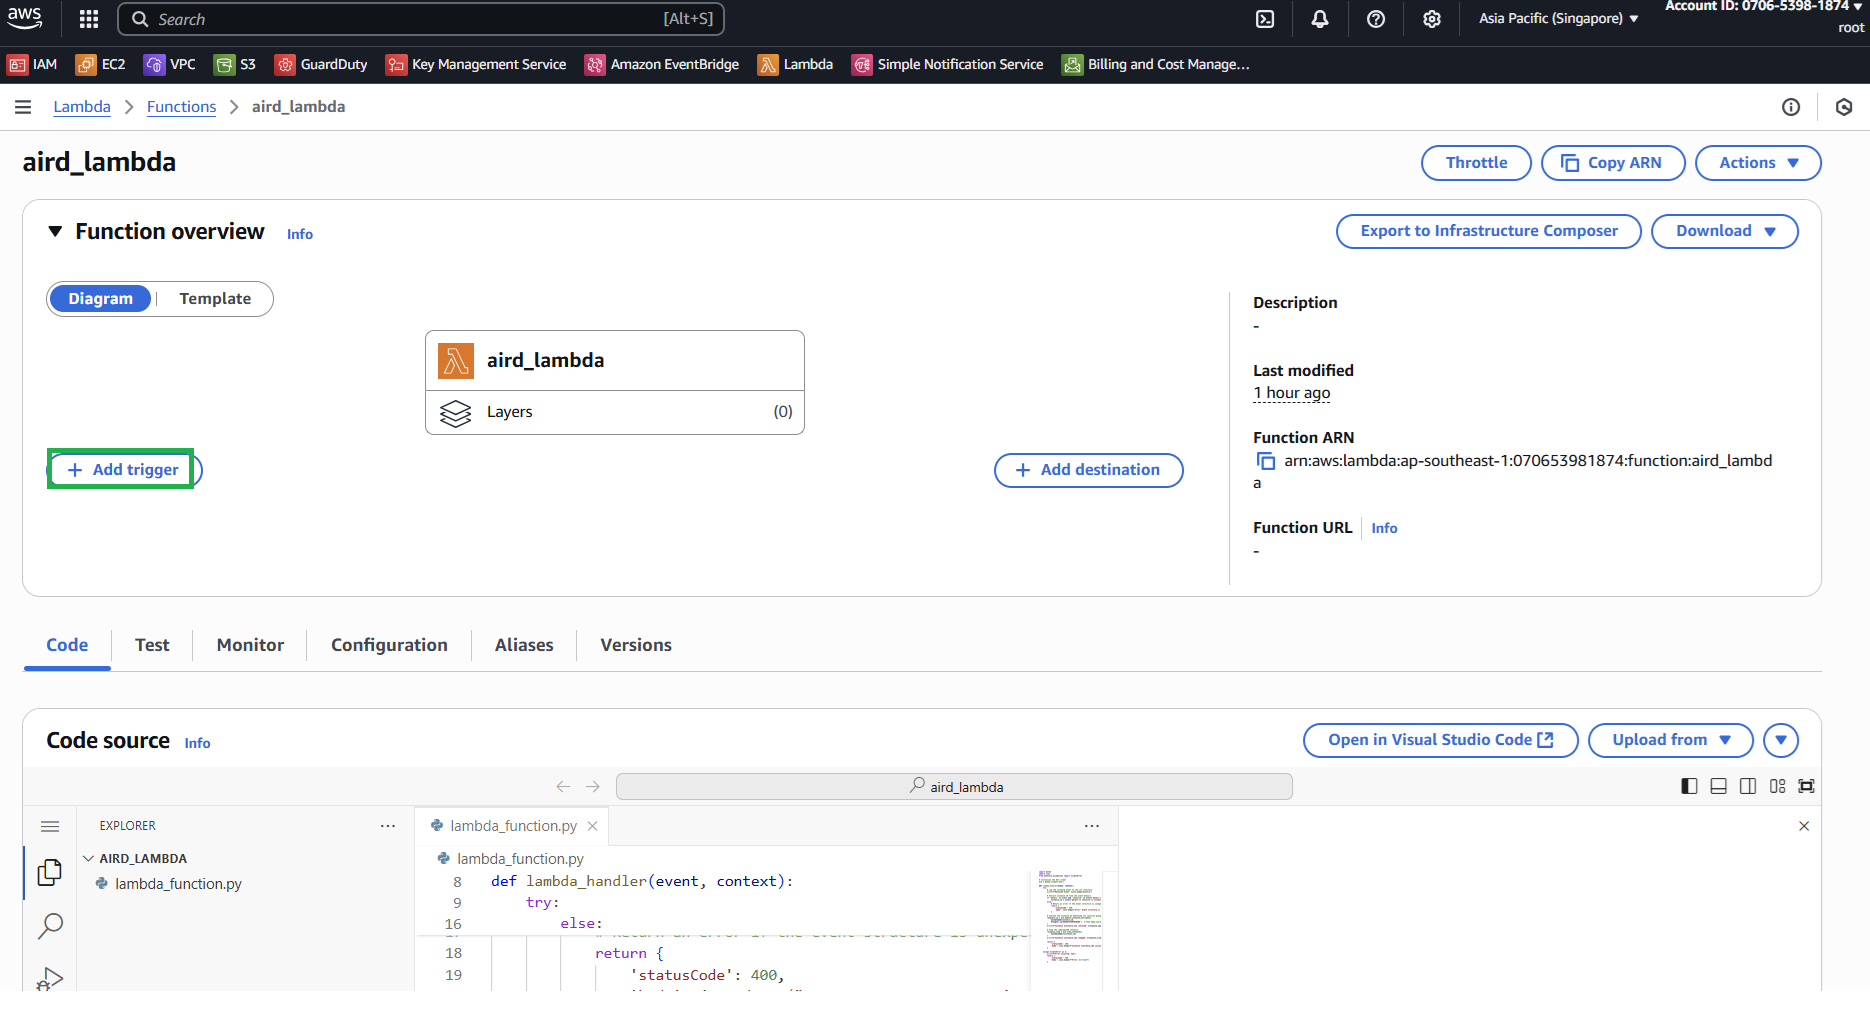
Task: Open the help question mark icon
Action: tap(1376, 19)
